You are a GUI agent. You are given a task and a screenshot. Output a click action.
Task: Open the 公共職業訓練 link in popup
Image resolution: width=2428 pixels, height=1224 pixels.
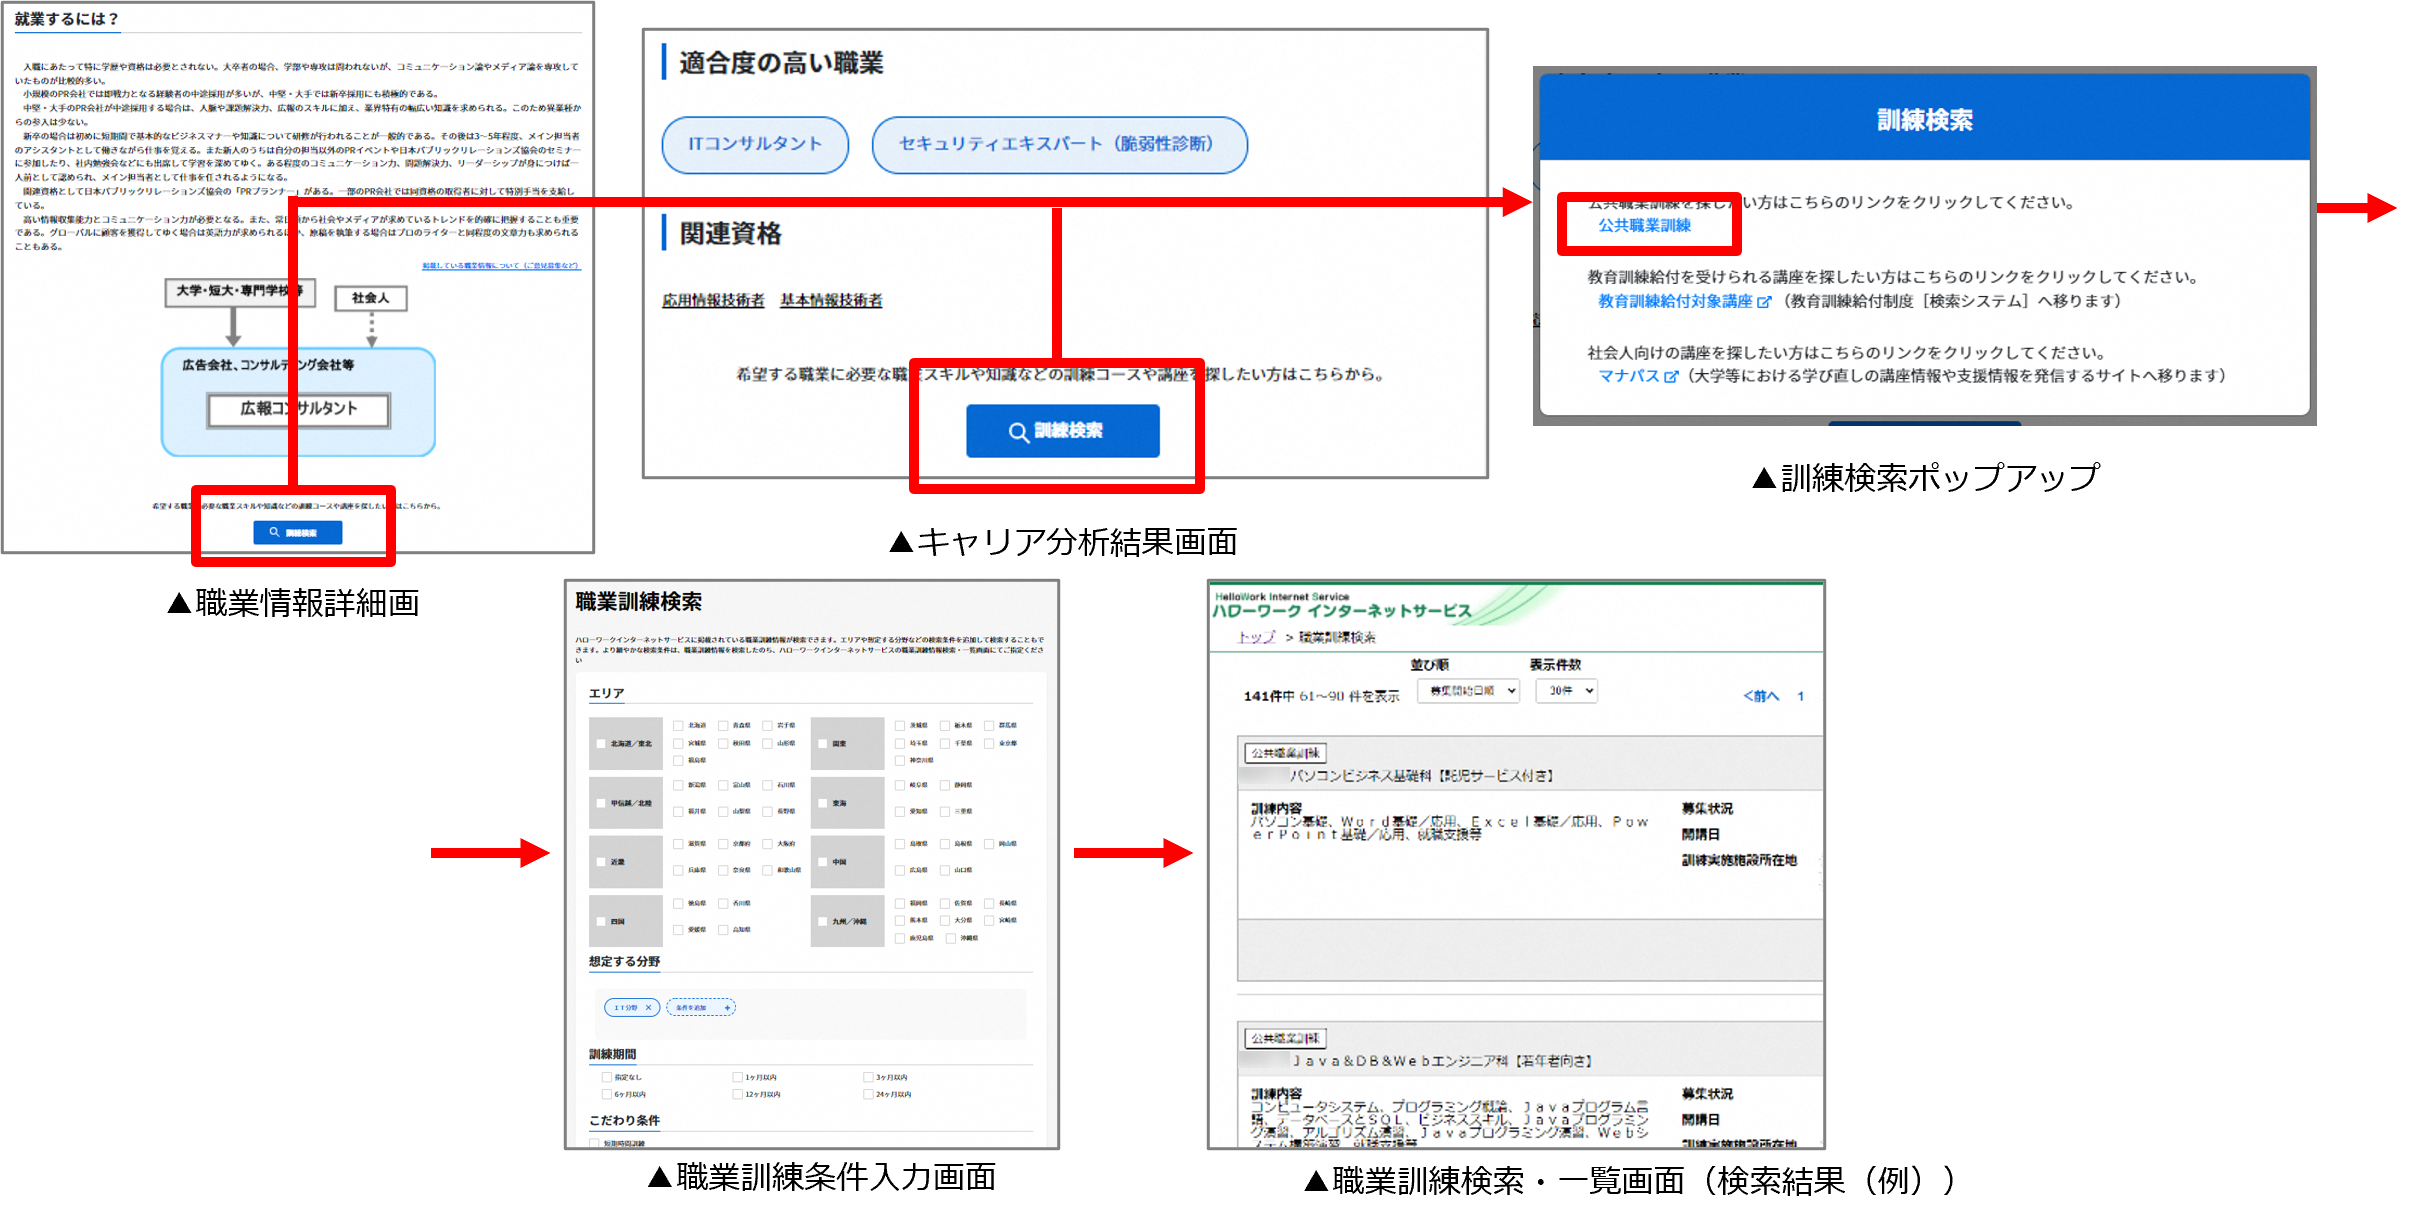pyautogui.click(x=1644, y=226)
